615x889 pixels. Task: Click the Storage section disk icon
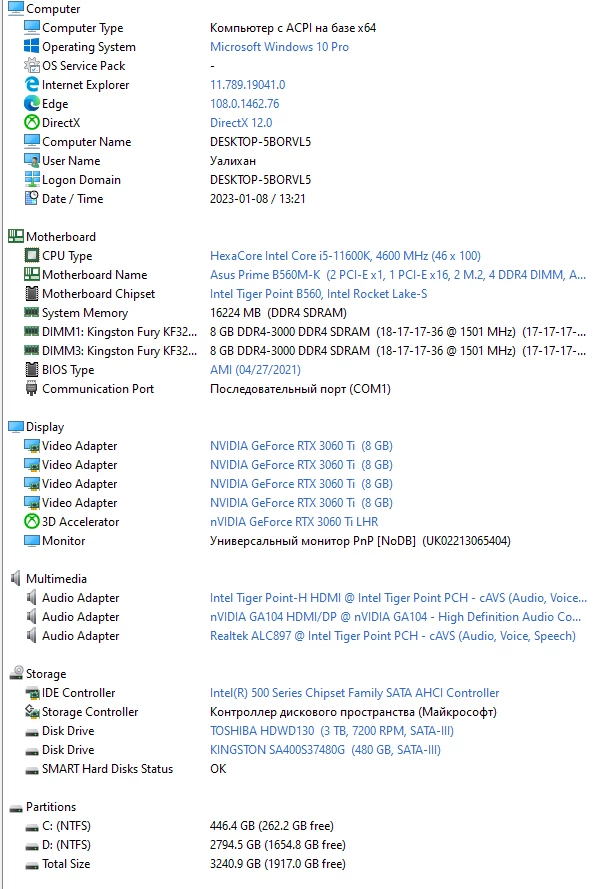pyautogui.click(x=16, y=673)
